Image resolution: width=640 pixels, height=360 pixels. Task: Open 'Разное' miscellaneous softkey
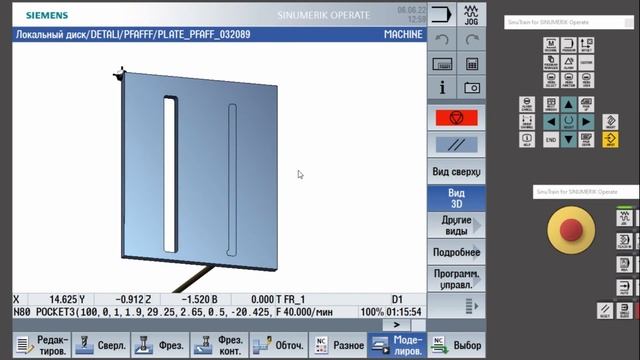coord(338,345)
